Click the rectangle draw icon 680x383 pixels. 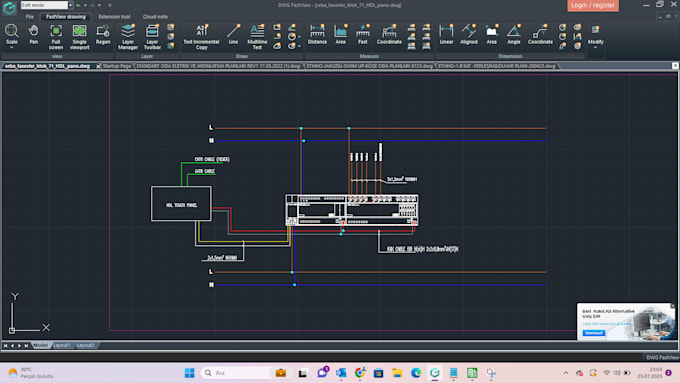click(x=277, y=27)
